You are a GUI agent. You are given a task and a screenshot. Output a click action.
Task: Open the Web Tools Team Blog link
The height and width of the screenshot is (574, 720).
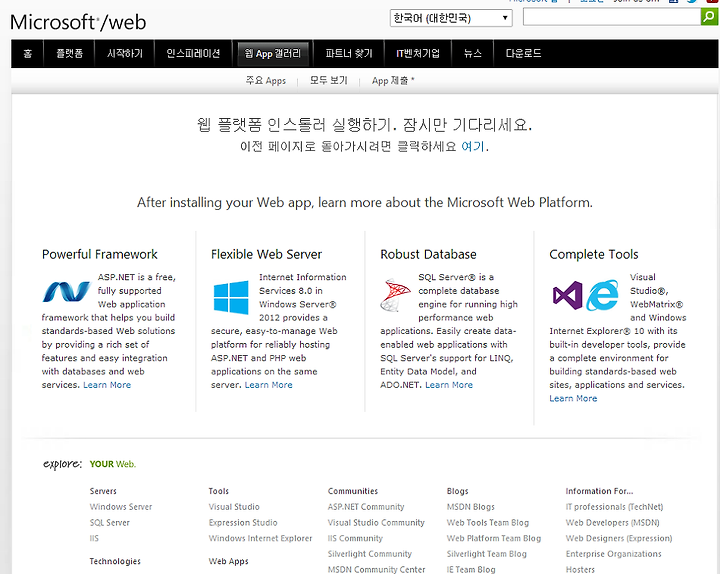coord(488,523)
